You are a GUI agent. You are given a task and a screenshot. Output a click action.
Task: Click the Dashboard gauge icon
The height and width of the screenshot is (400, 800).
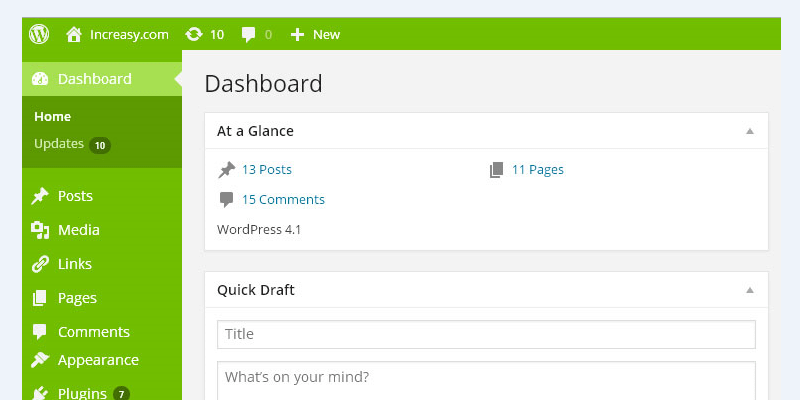pyautogui.click(x=40, y=79)
